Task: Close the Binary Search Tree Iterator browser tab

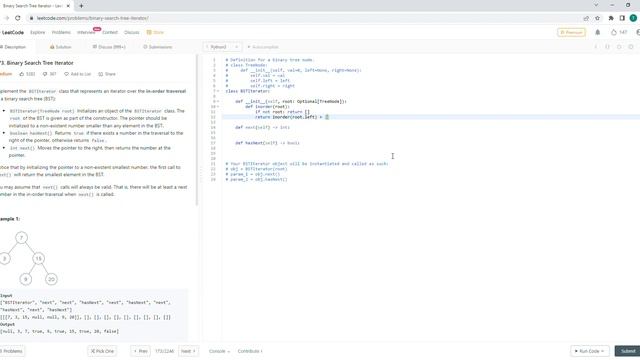Action: [x=68, y=6]
